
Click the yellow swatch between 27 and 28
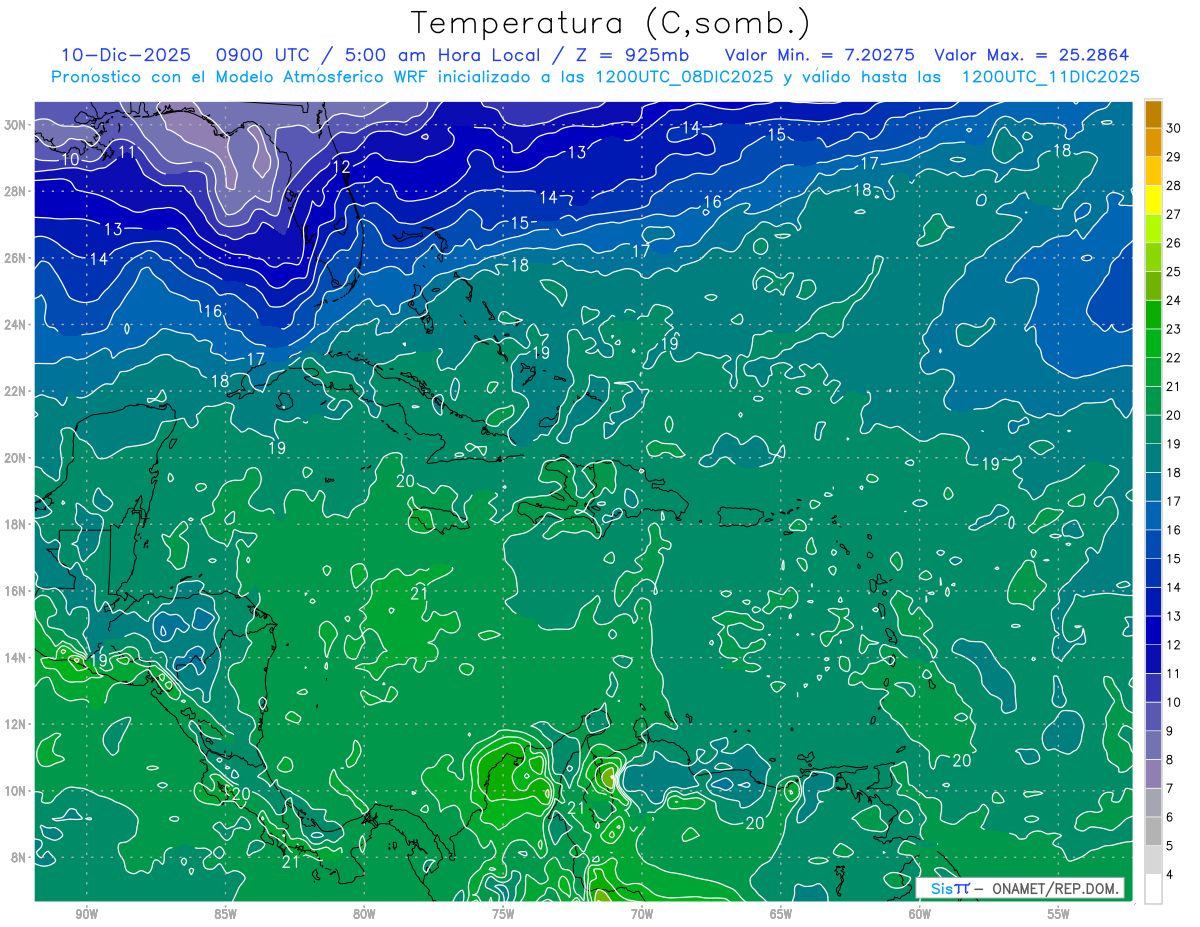click(x=1153, y=200)
